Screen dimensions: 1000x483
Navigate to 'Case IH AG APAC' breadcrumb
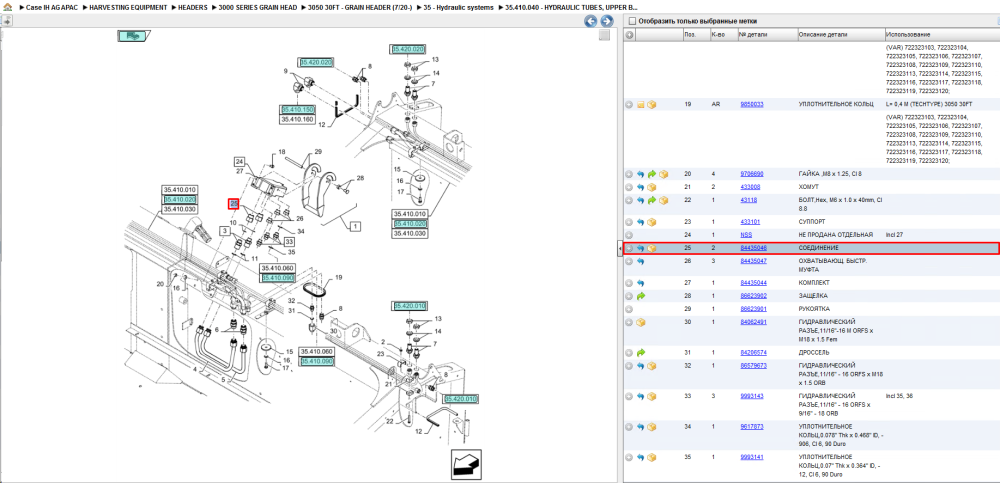coord(54,7)
